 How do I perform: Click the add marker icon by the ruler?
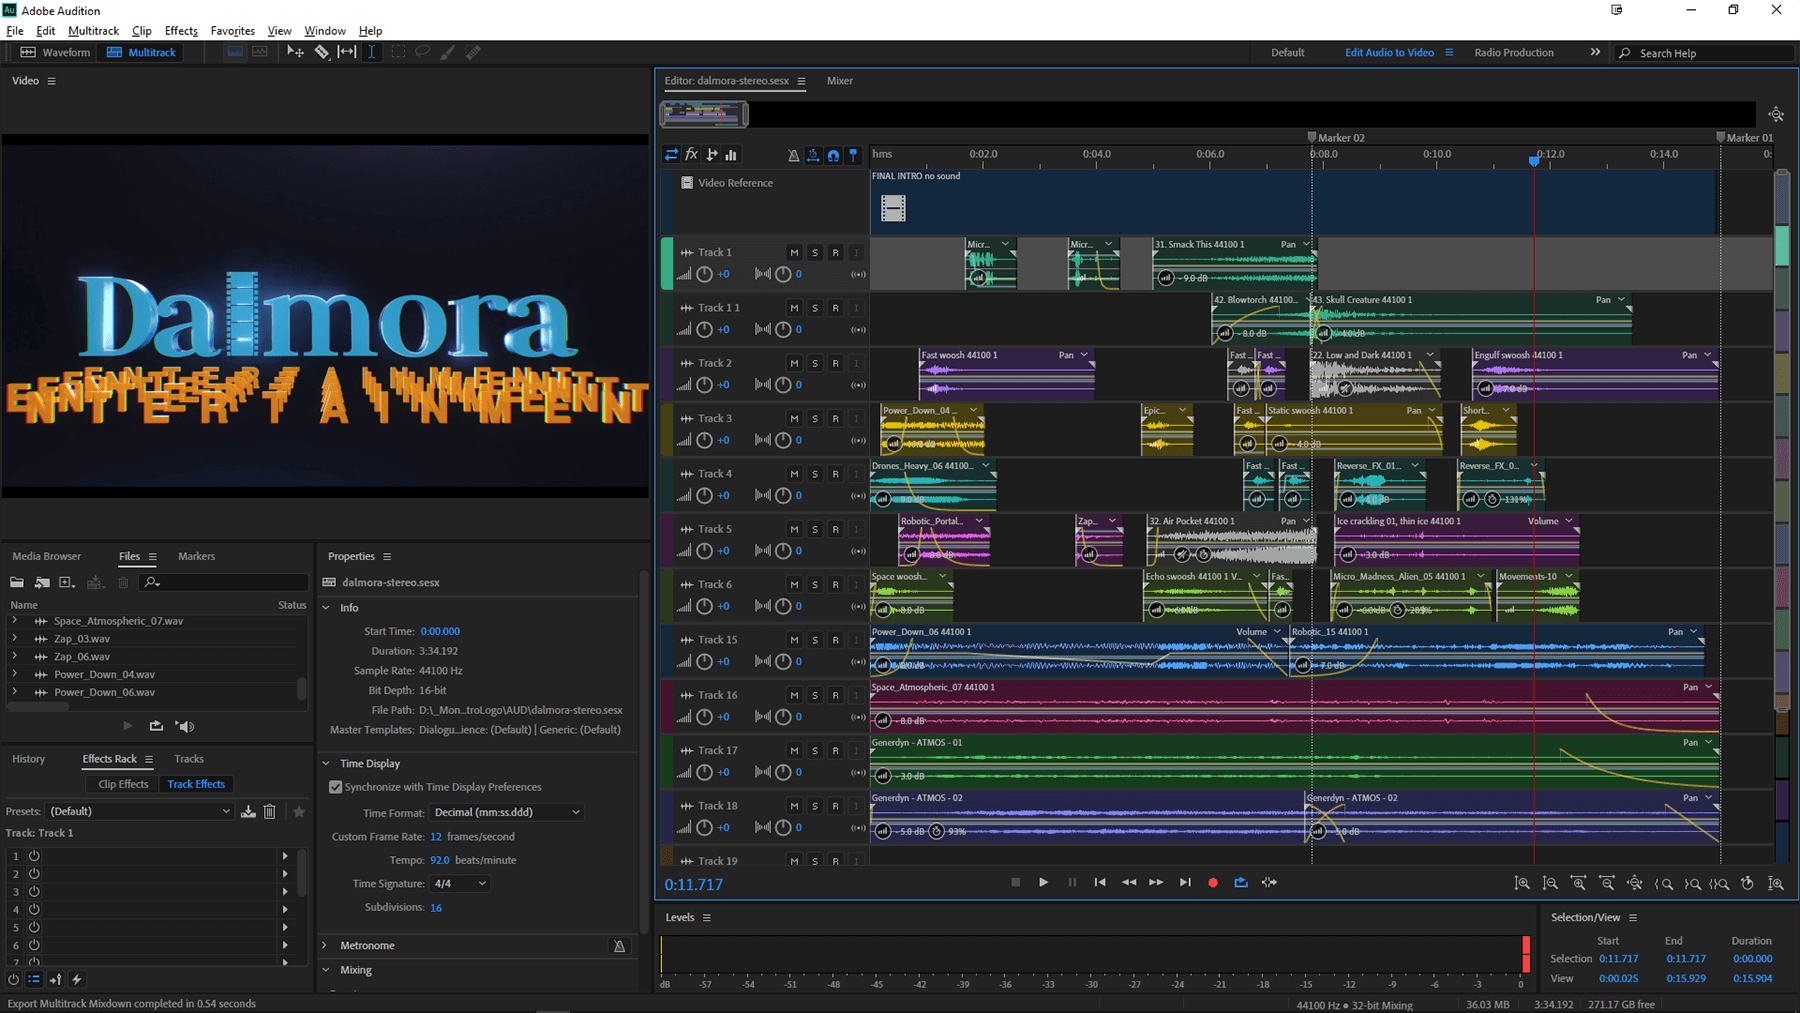pos(853,155)
